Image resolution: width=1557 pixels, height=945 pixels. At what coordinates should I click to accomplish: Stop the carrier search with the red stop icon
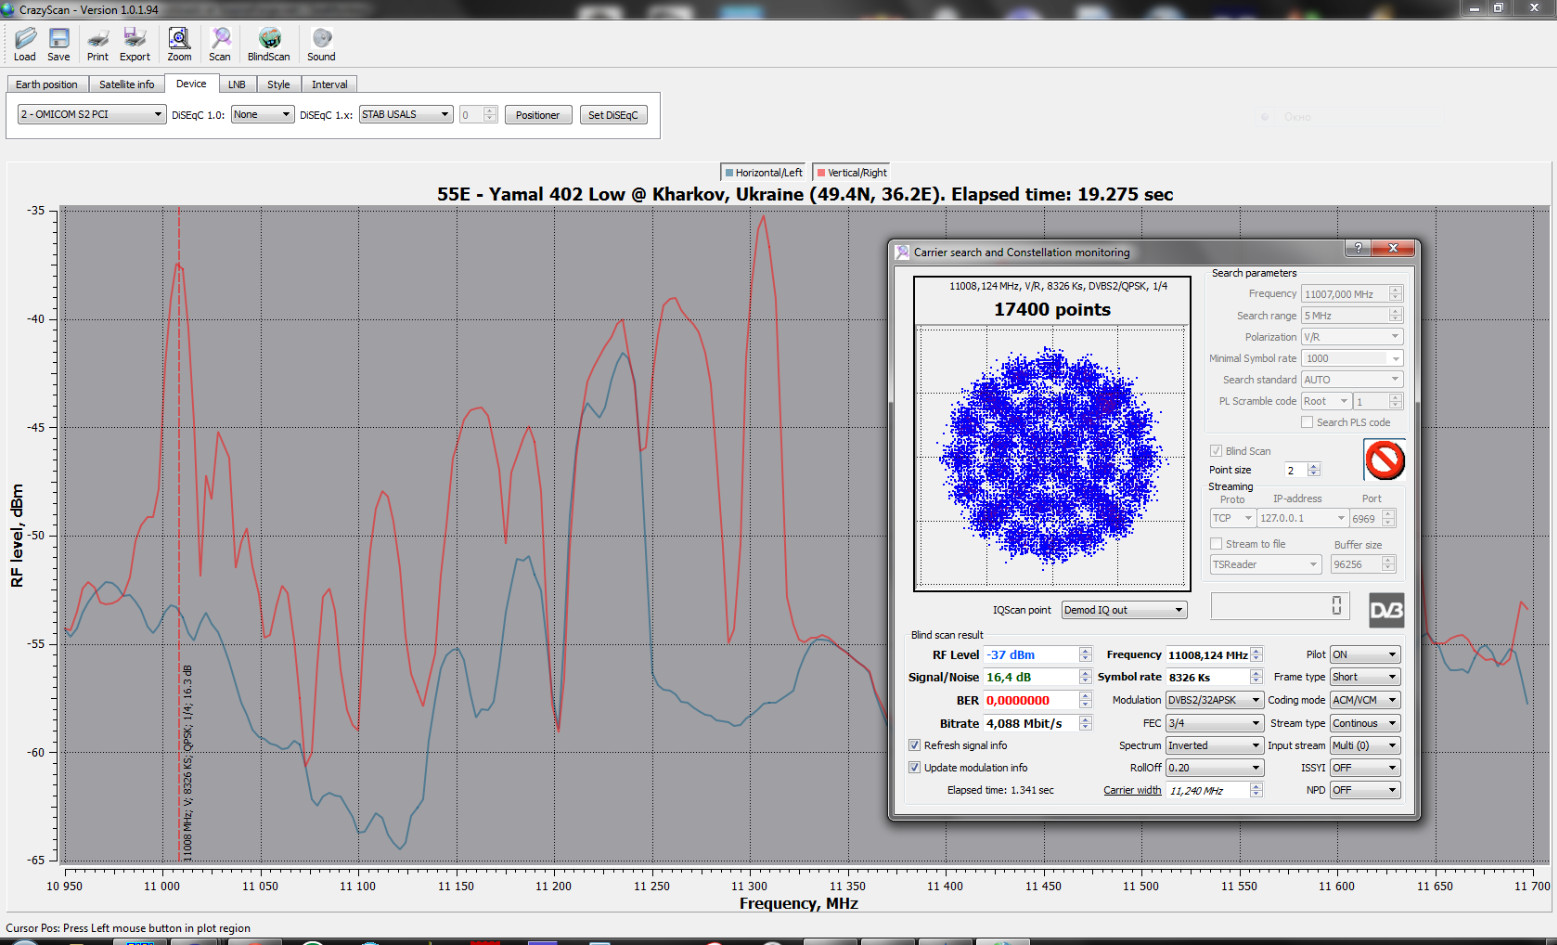1385,460
